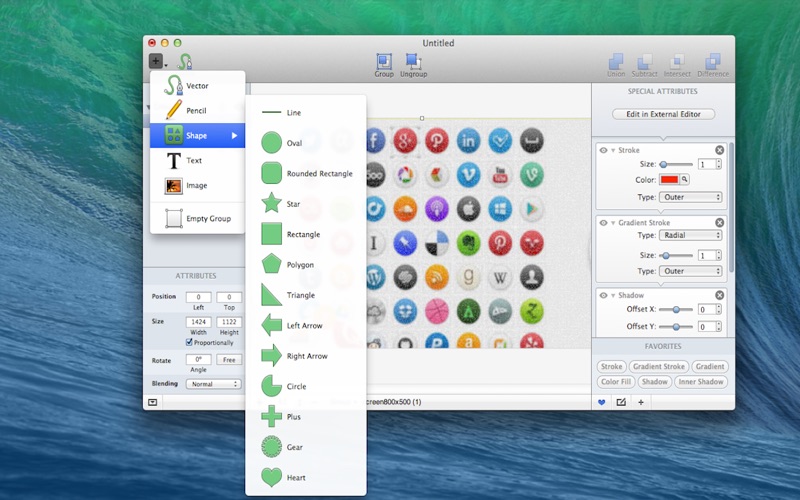Toggle Shadow effect visibility eye

click(603, 295)
